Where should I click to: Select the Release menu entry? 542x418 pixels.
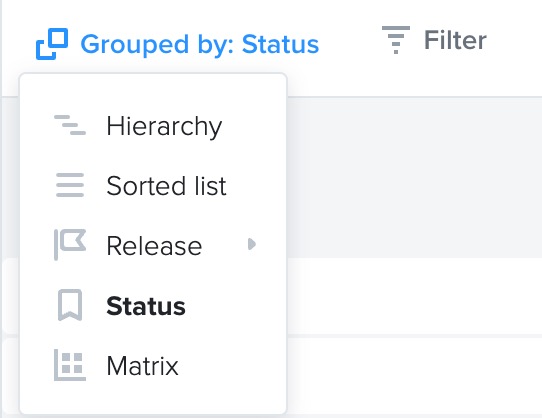pos(153,246)
